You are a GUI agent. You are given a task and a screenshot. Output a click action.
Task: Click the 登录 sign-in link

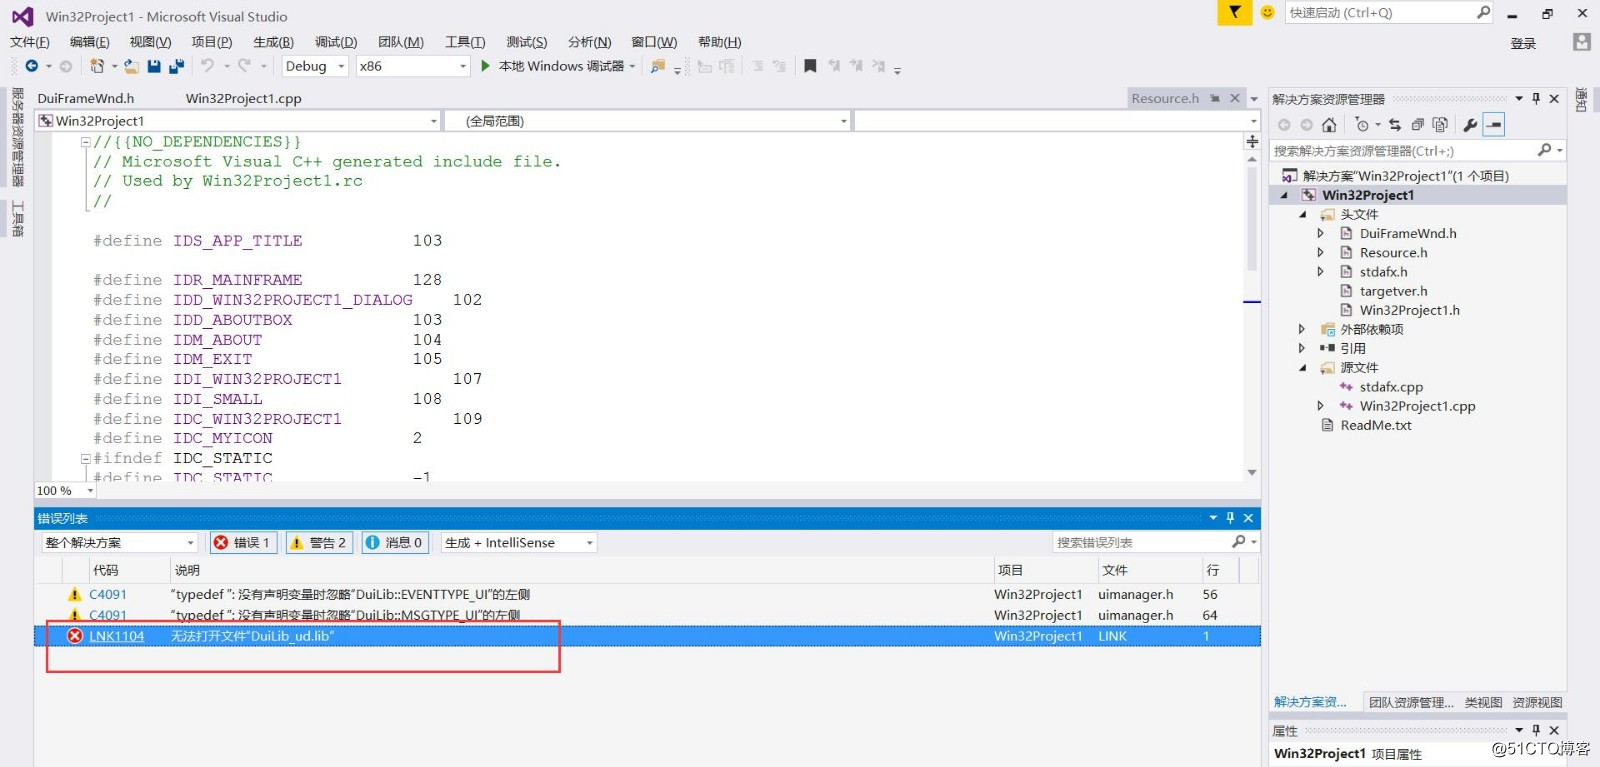1523,43
